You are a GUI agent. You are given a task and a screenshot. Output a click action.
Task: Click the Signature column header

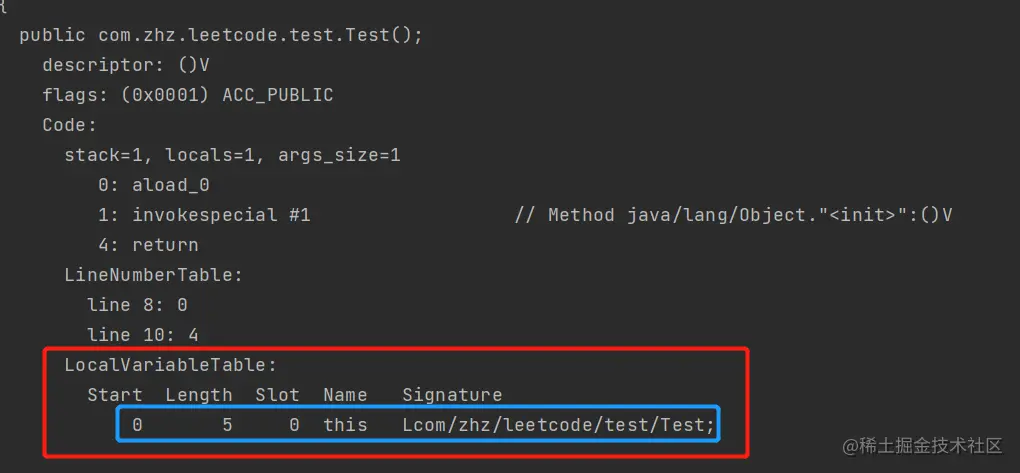point(452,395)
